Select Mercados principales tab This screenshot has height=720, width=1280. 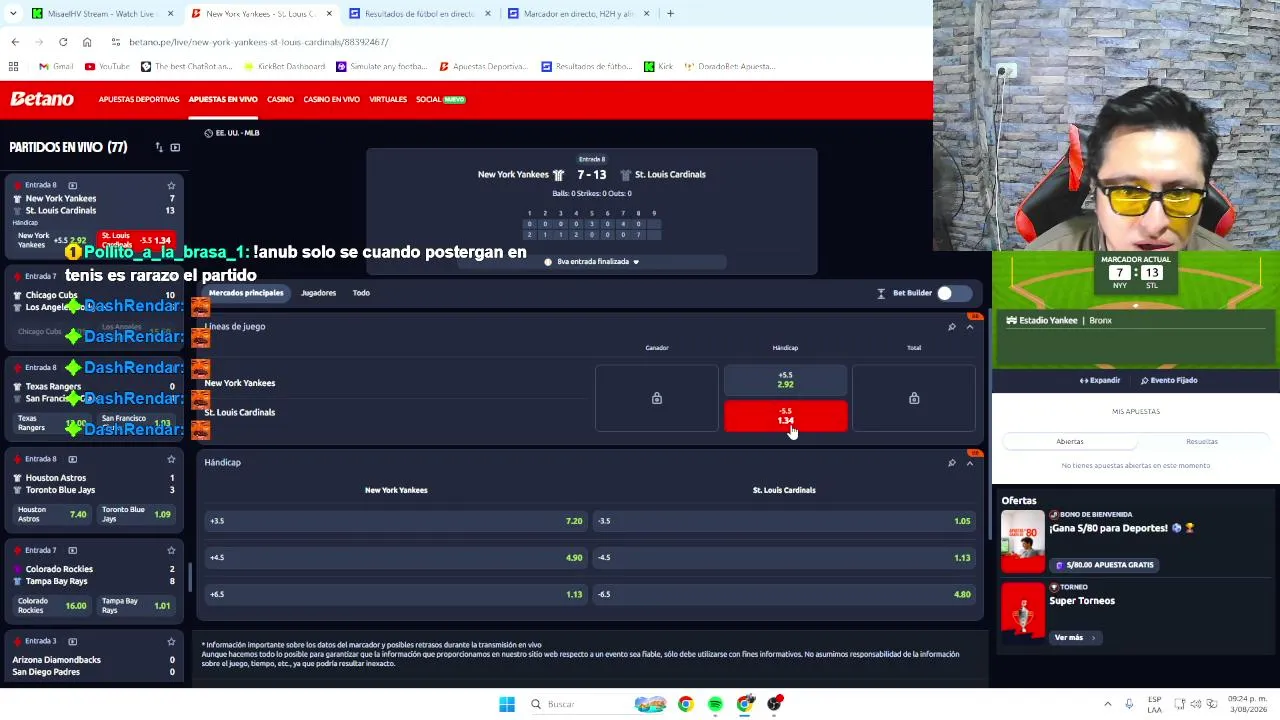pos(246,293)
